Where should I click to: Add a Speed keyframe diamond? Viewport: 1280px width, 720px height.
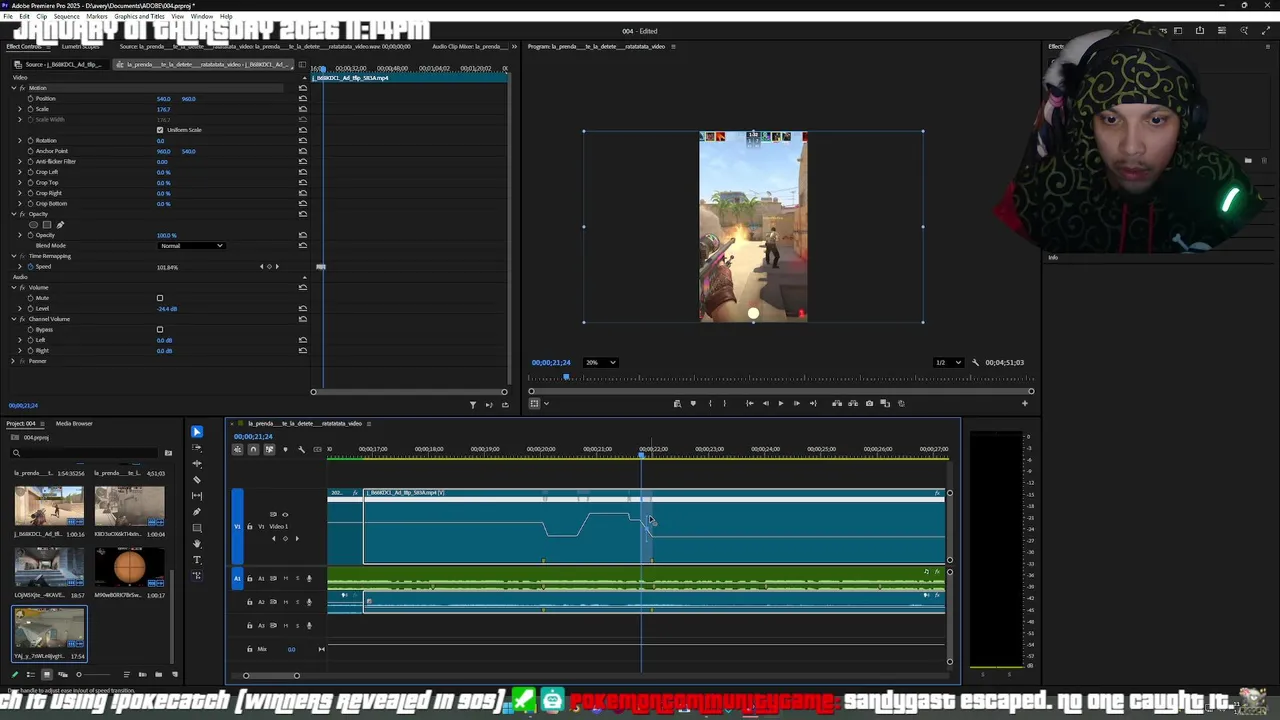pos(269,267)
